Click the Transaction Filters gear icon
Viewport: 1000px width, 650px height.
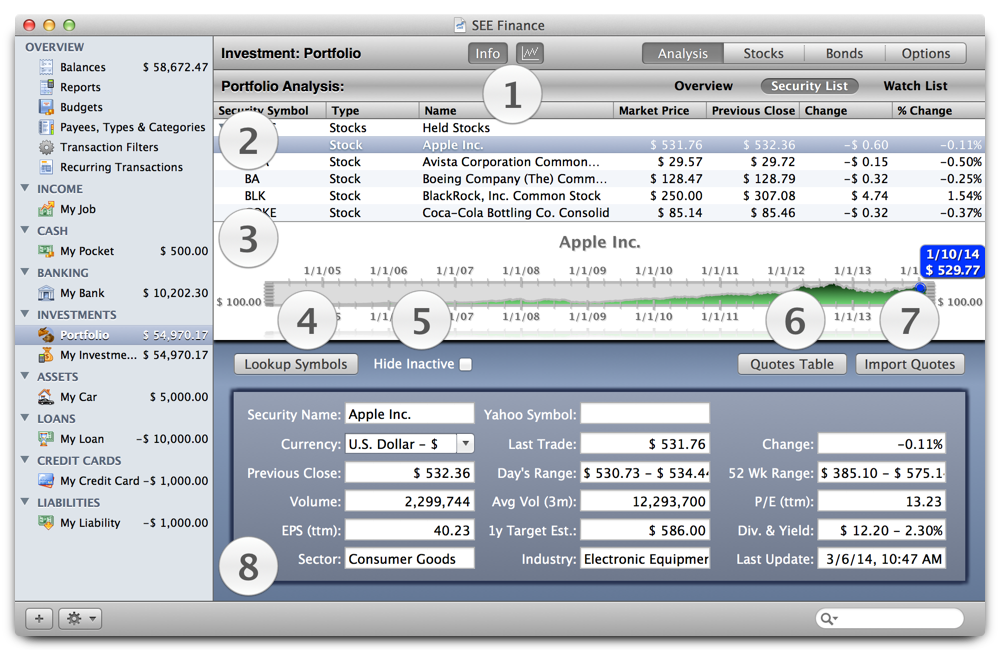coord(46,147)
